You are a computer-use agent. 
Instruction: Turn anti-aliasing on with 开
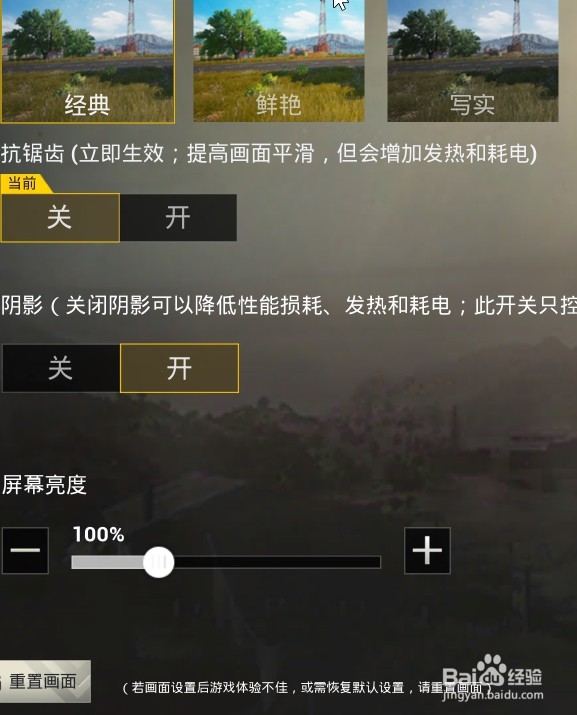[178, 218]
